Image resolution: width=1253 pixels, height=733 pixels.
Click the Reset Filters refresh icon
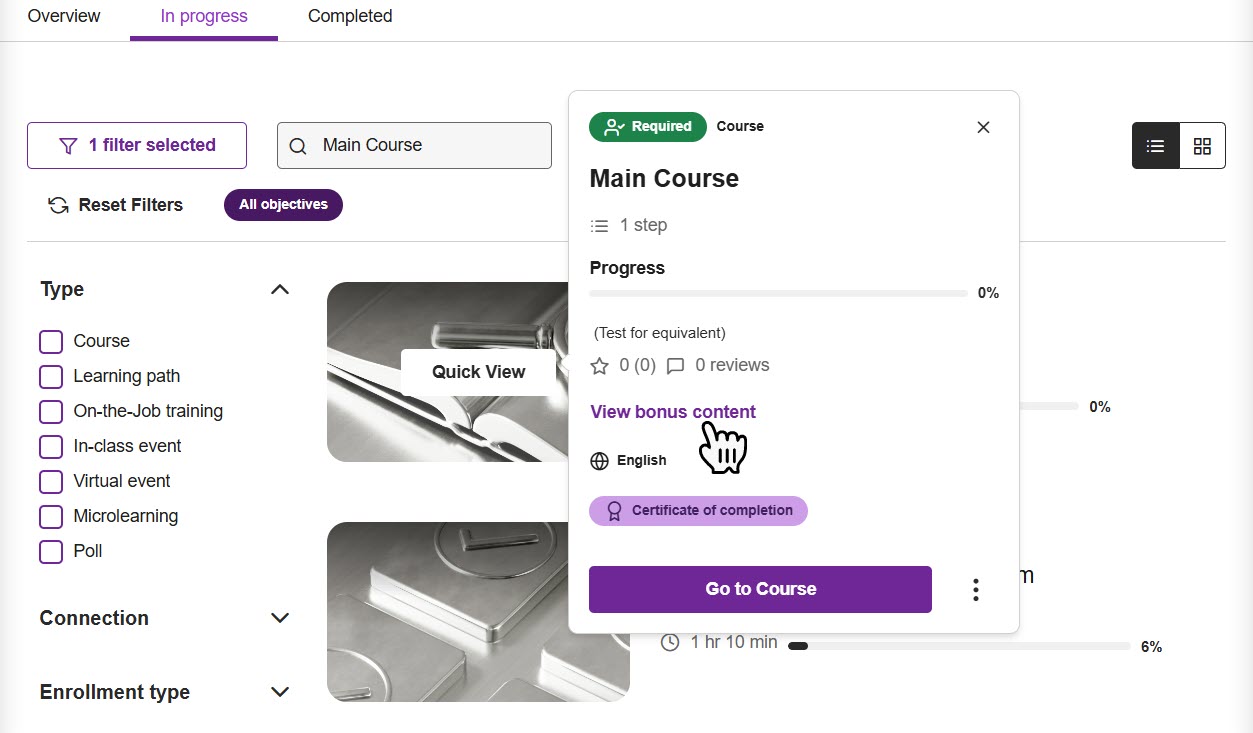point(57,204)
